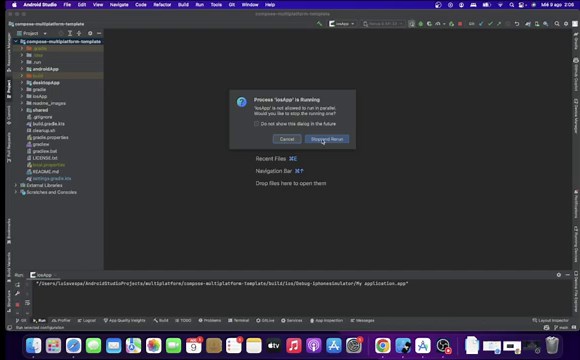Click the Run panel settings gear icon

(559, 275)
